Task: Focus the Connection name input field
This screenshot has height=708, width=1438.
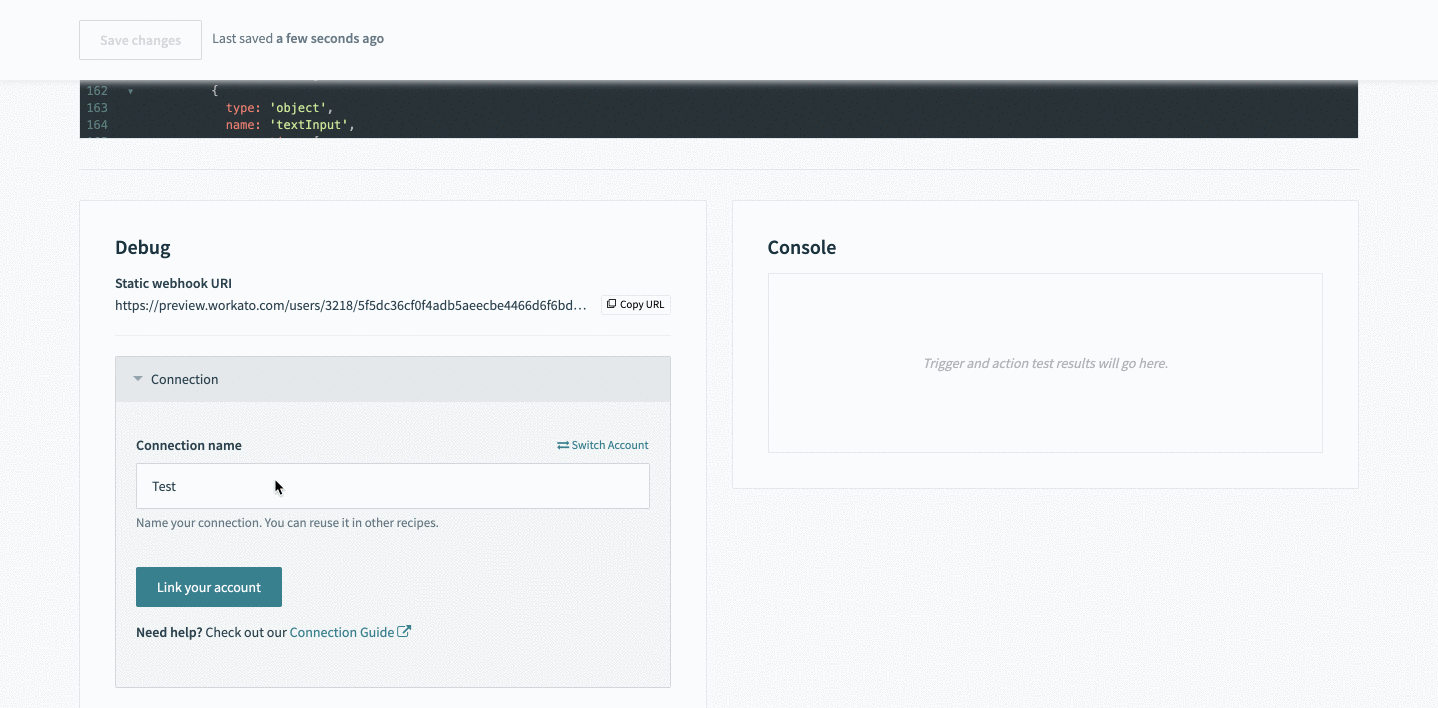Action: [x=392, y=486]
